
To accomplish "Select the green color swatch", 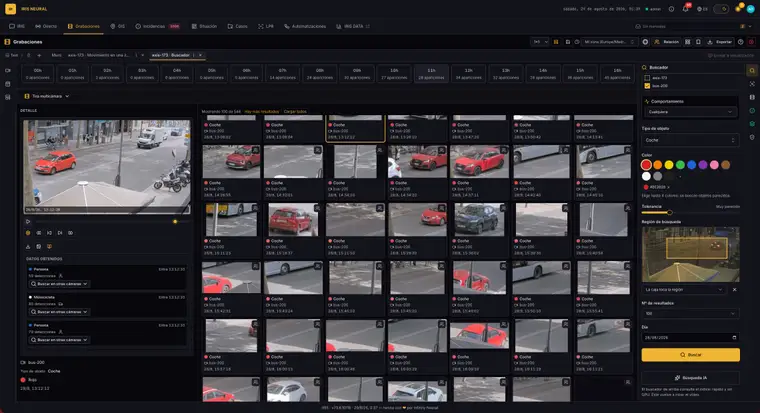I will point(681,165).
